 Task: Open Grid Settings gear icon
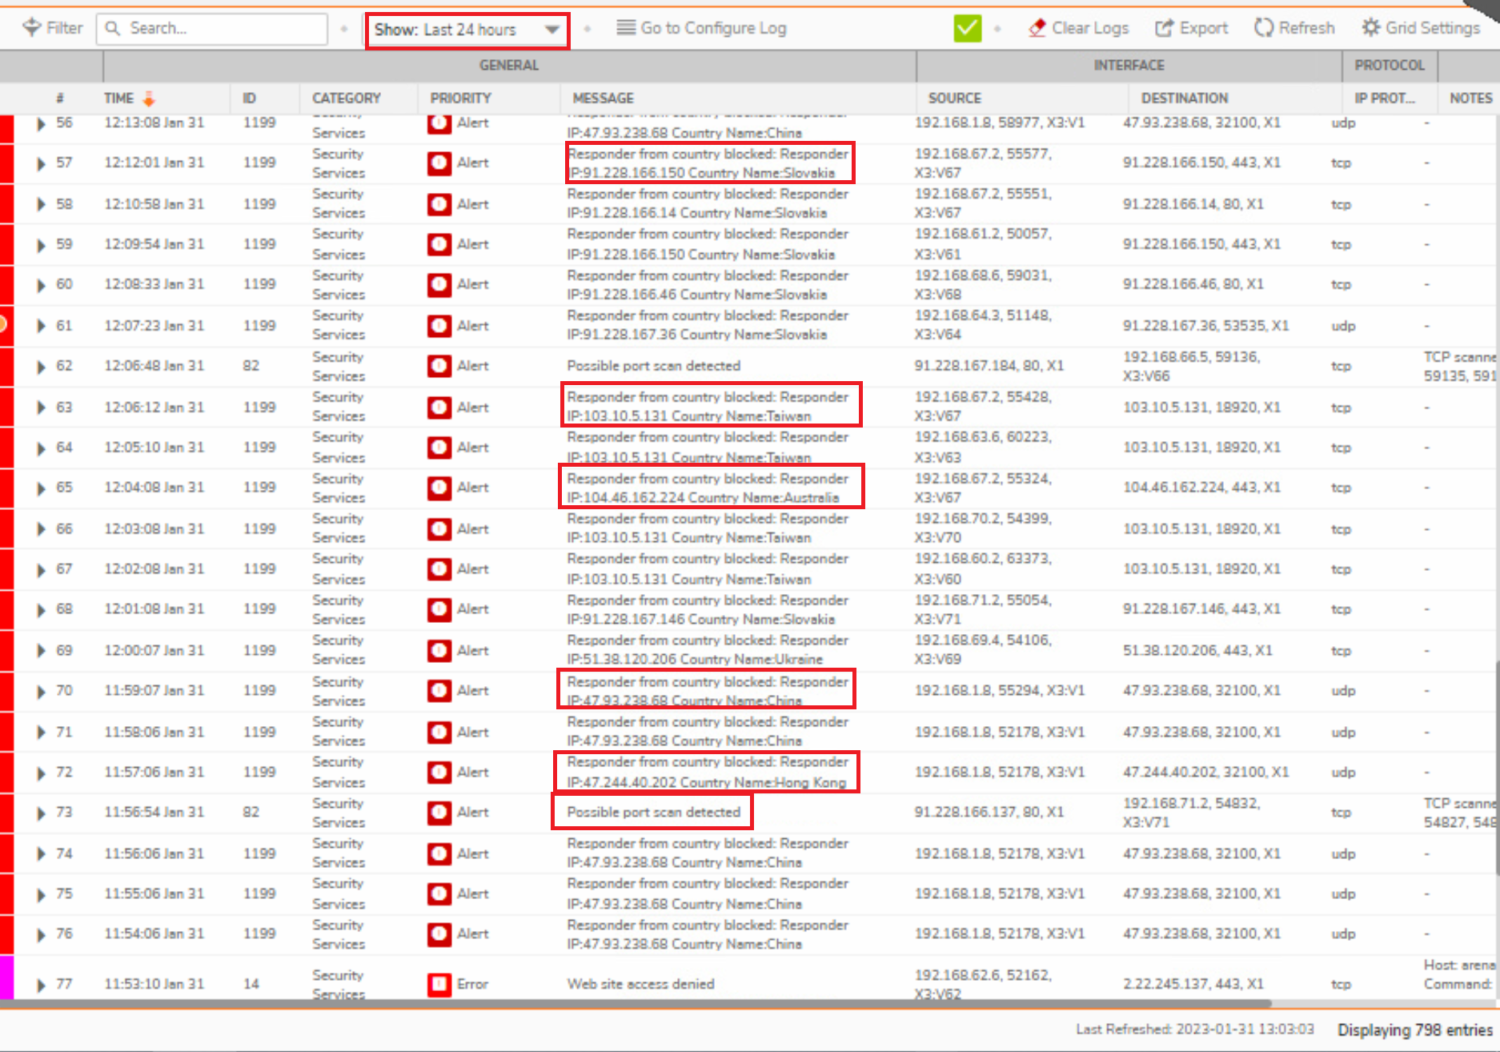point(1371,28)
